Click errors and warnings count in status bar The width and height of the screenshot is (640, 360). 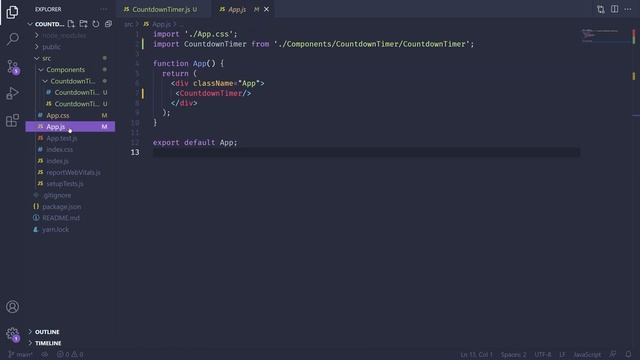pyautogui.click(x=70, y=354)
